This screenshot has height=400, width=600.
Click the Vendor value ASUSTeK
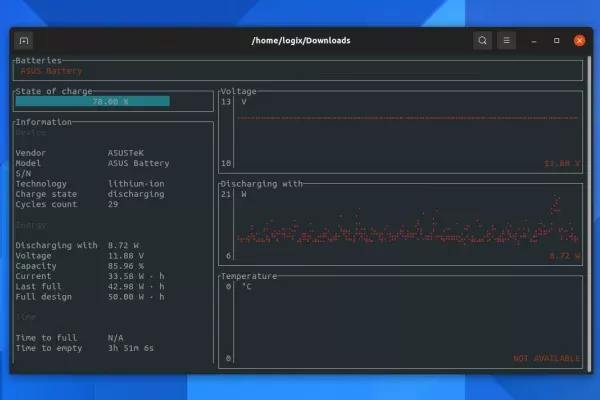coord(126,153)
